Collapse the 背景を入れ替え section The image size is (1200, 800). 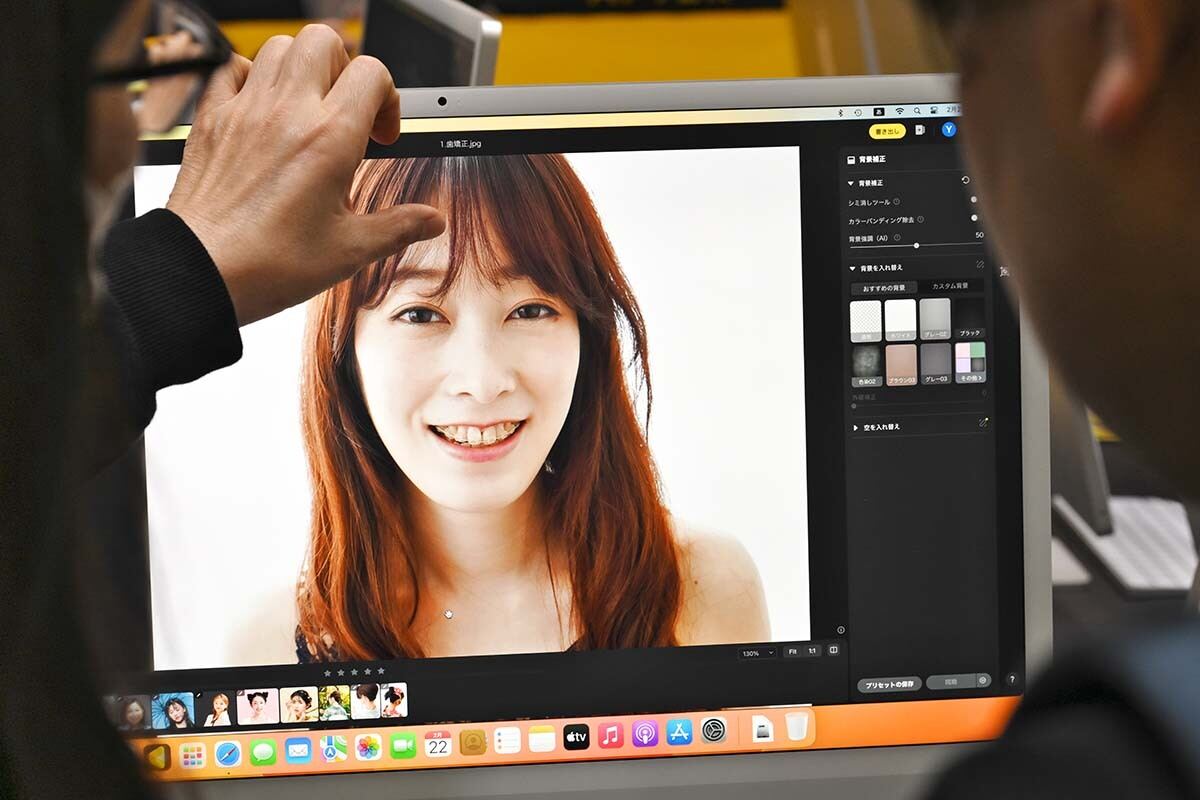coord(852,268)
